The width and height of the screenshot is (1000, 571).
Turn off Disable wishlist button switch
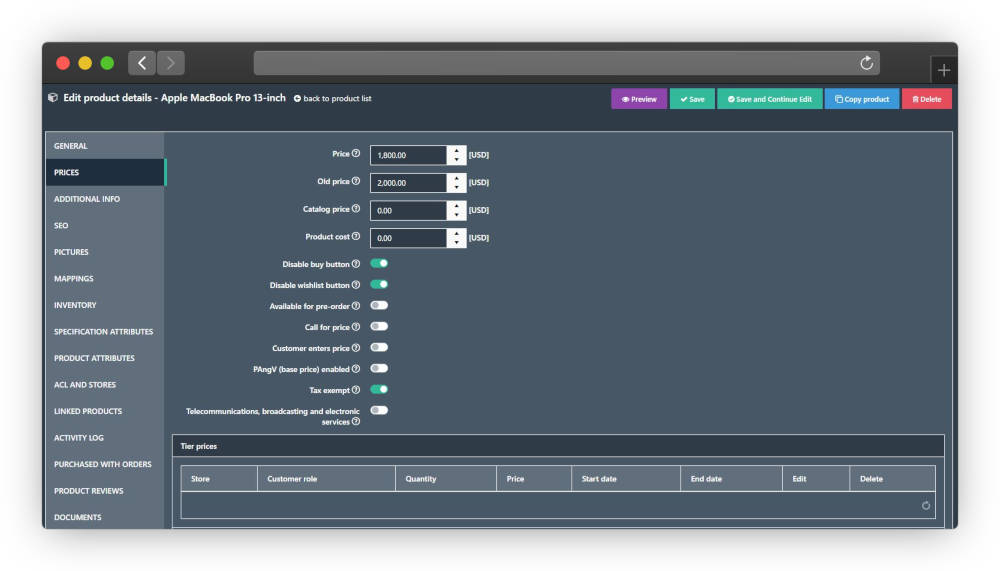[379, 285]
